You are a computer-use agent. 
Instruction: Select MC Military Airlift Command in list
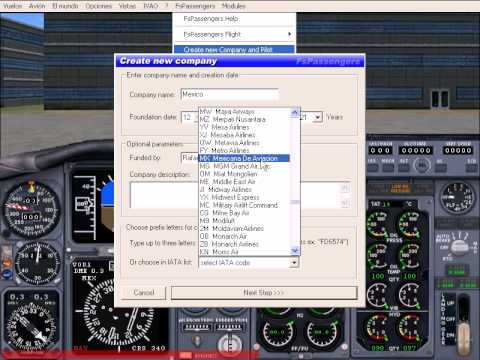tap(245, 205)
